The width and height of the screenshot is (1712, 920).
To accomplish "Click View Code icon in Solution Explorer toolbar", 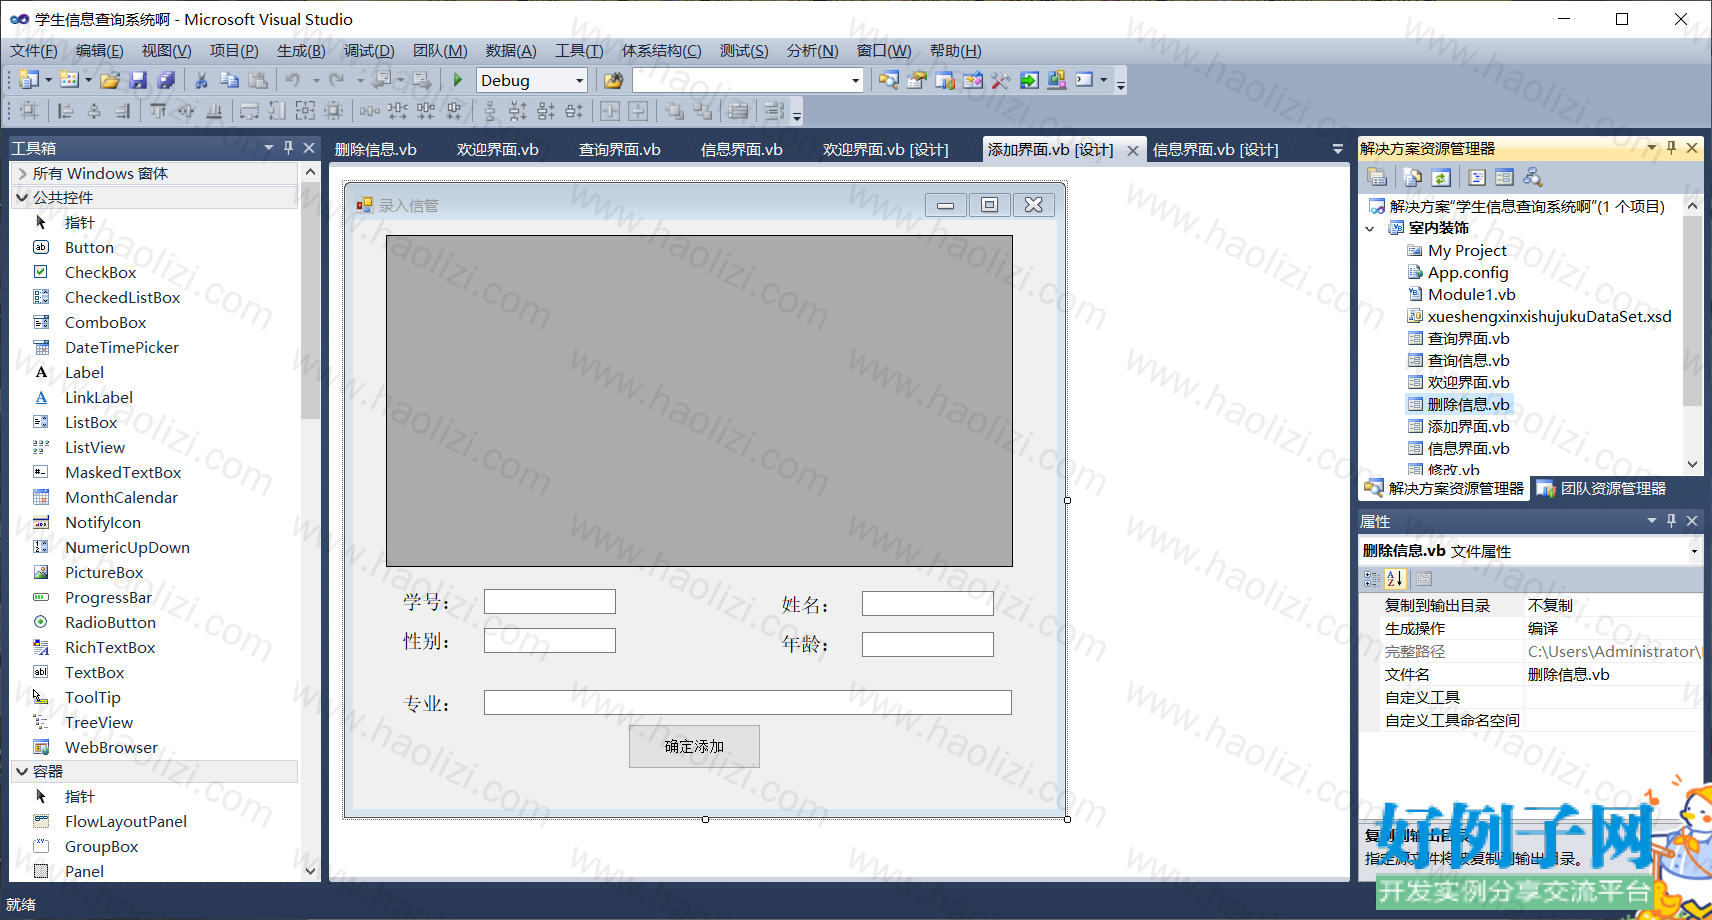I will click(1477, 178).
